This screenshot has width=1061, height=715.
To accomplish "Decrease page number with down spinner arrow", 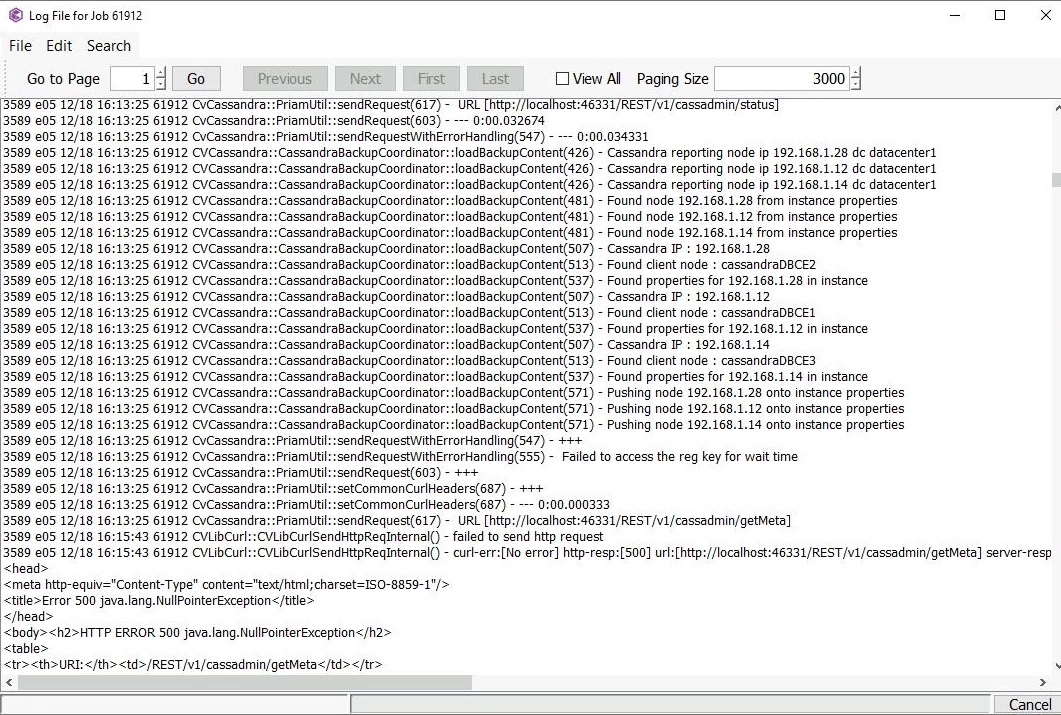I will click(x=160, y=85).
